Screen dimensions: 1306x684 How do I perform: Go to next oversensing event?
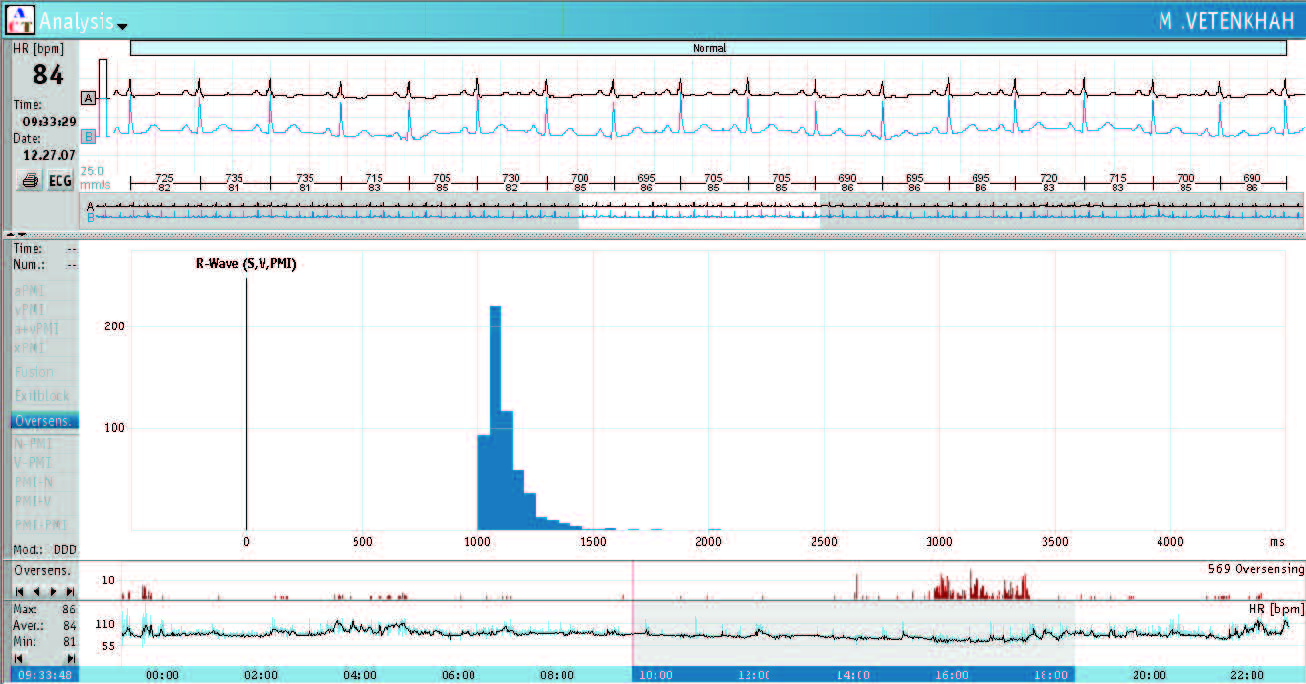[x=54, y=592]
